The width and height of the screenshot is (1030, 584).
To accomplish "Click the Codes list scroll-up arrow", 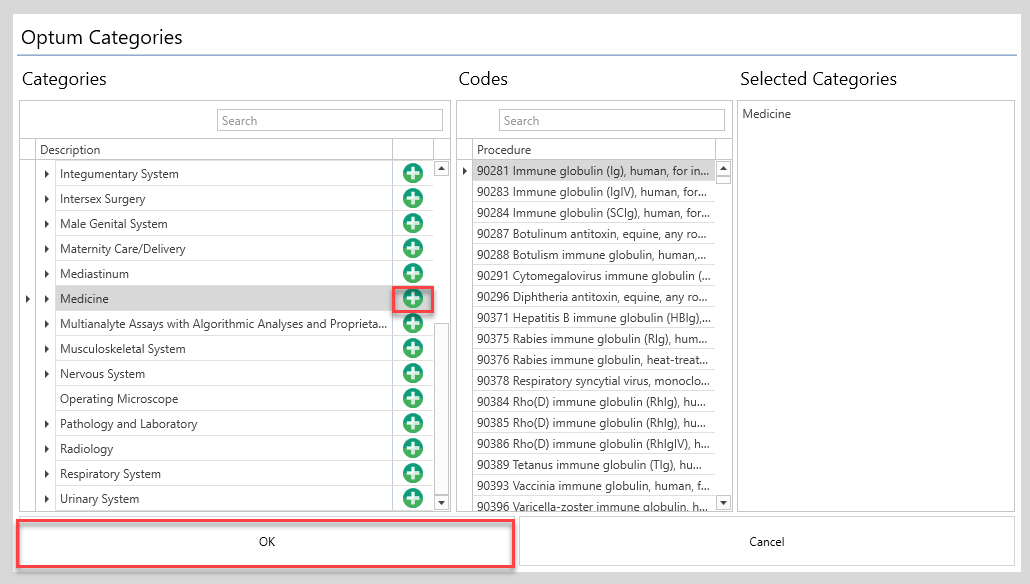I will tap(723, 169).
